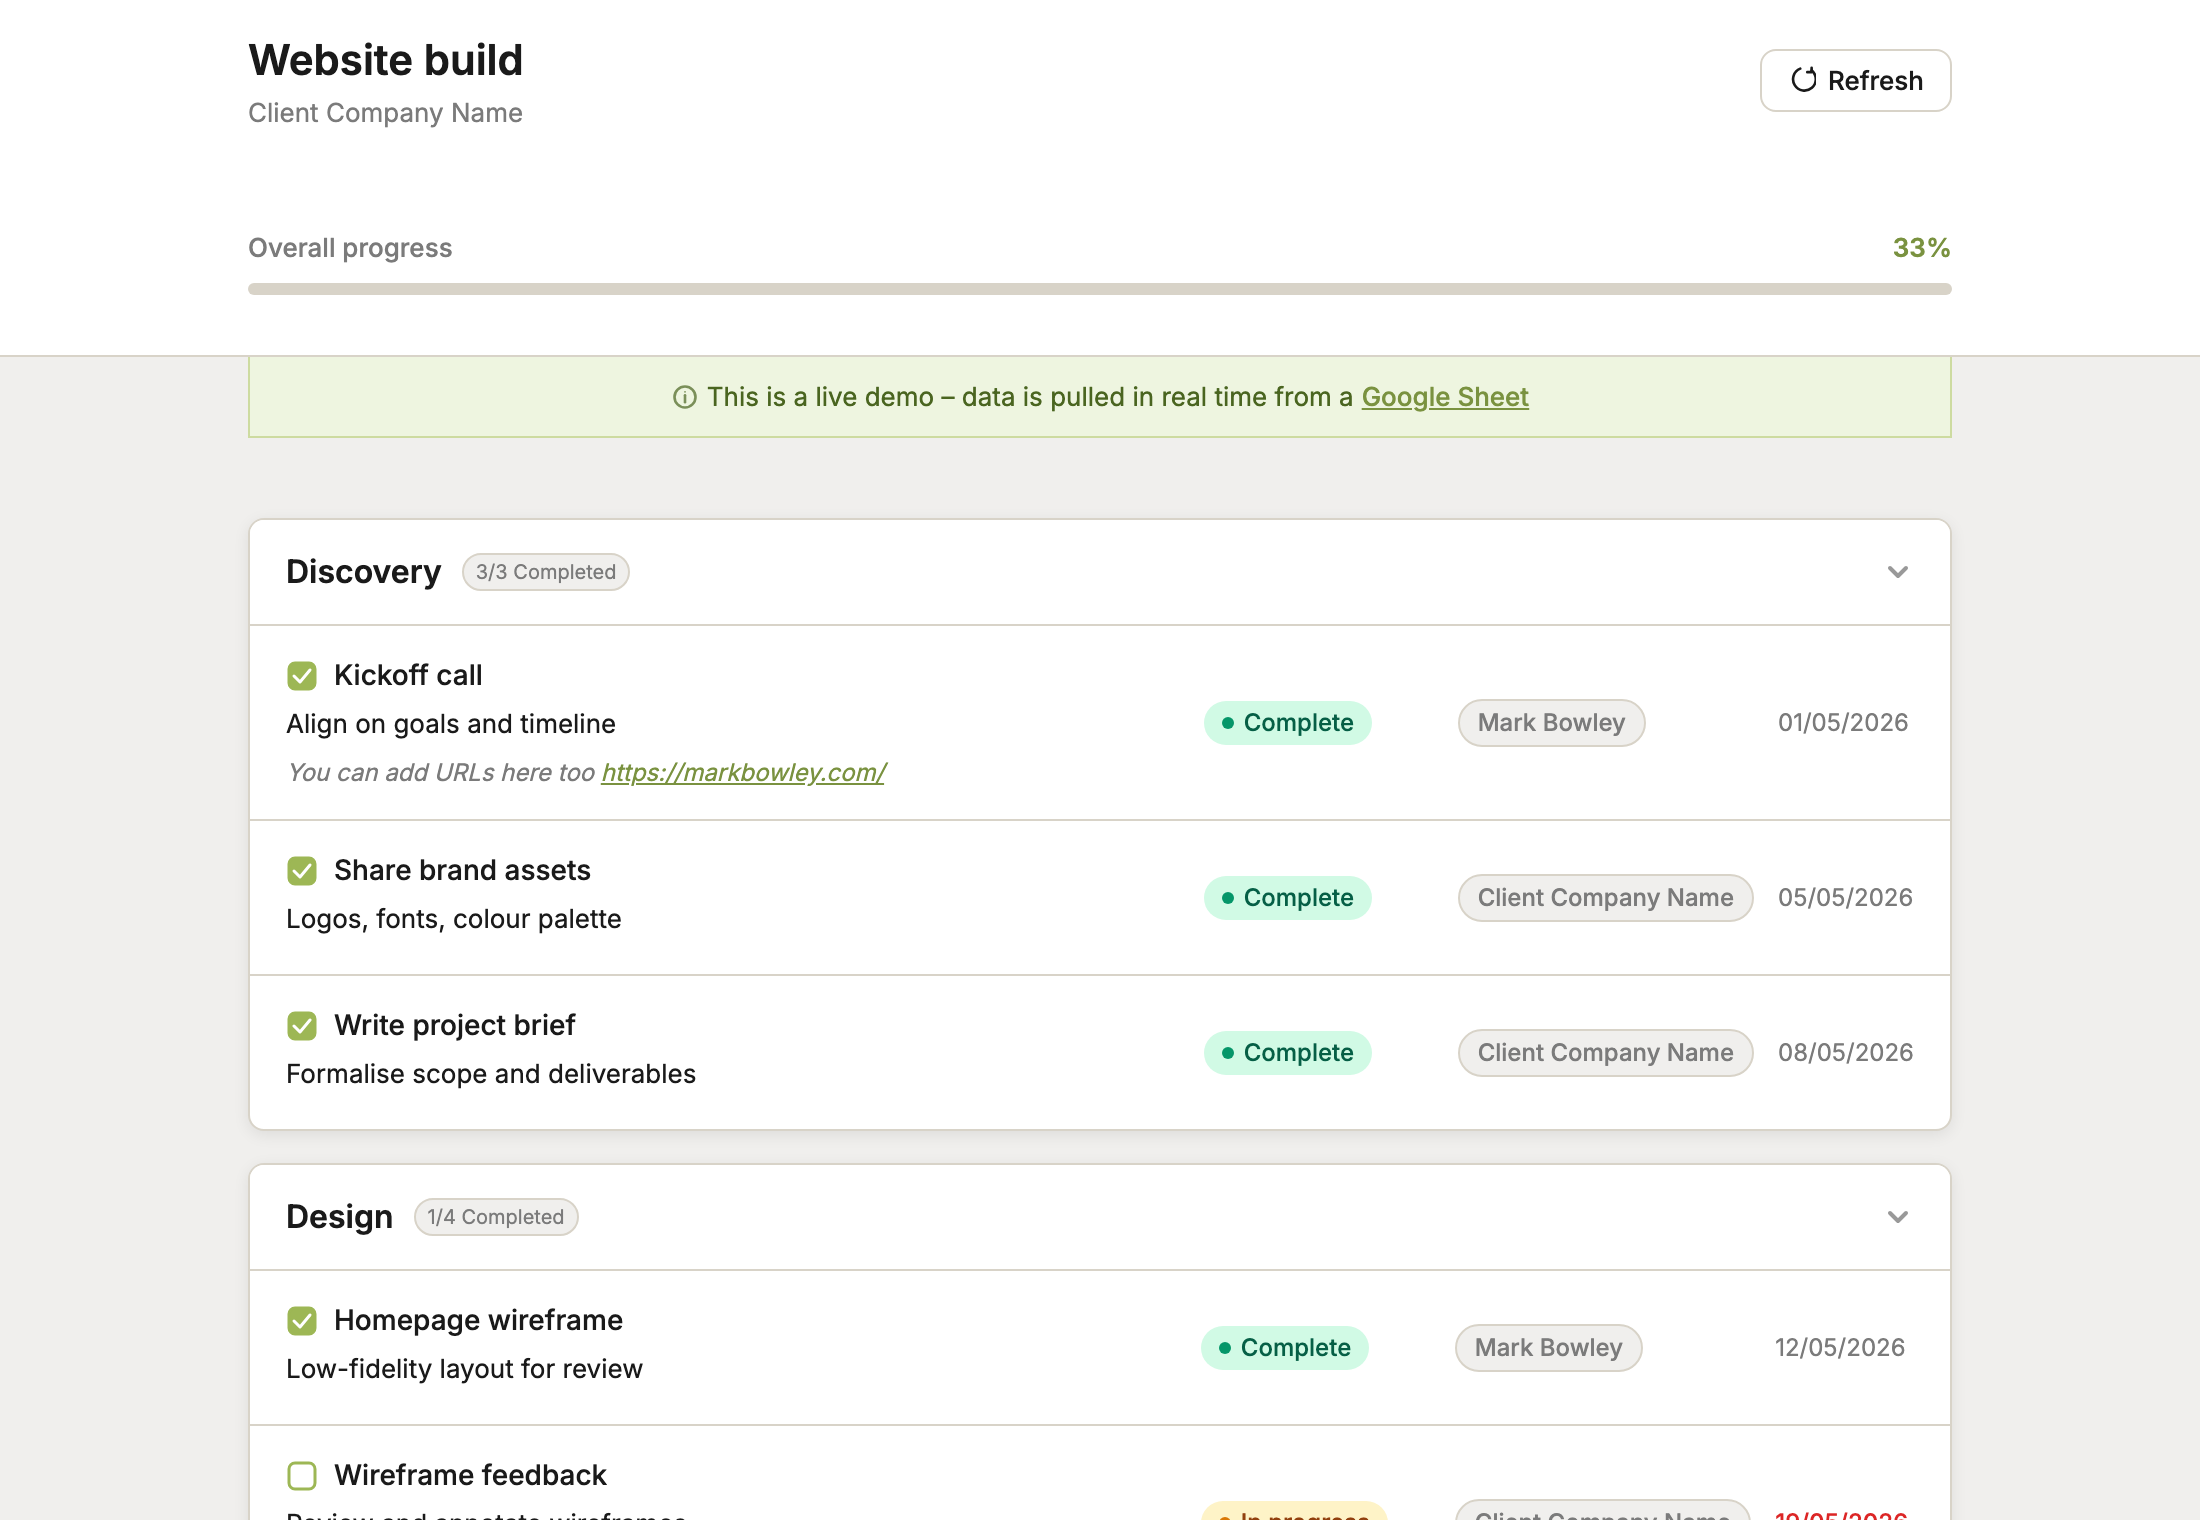Click the 33% progress value
The image size is (2200, 1520).
[1921, 248]
